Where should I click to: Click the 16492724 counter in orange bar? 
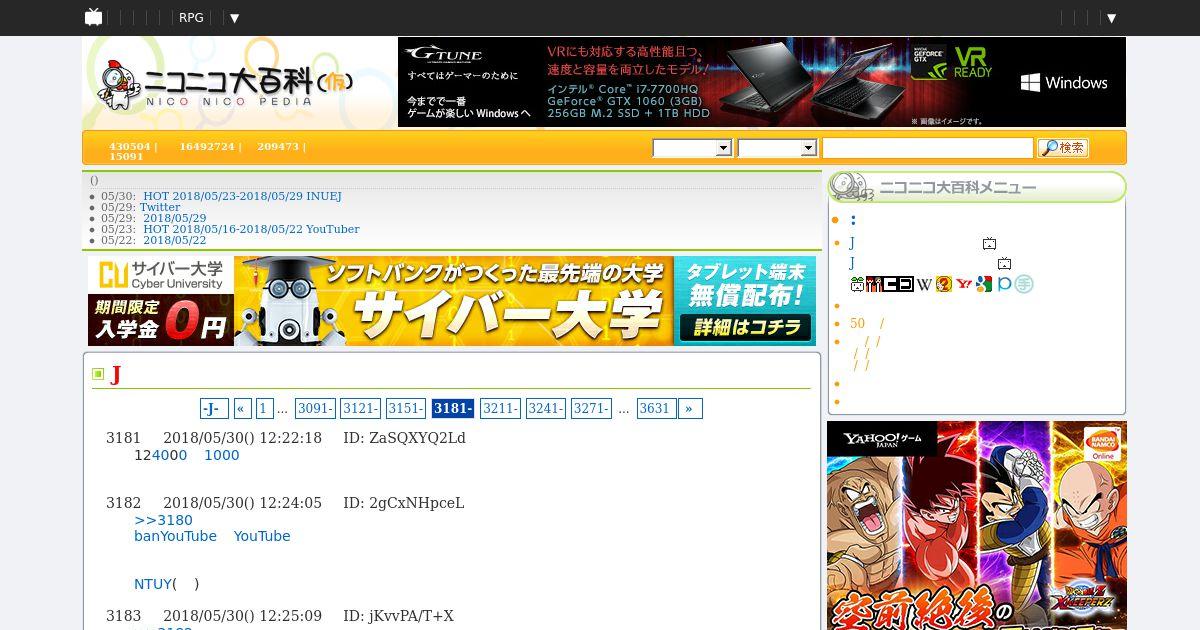pos(207,146)
